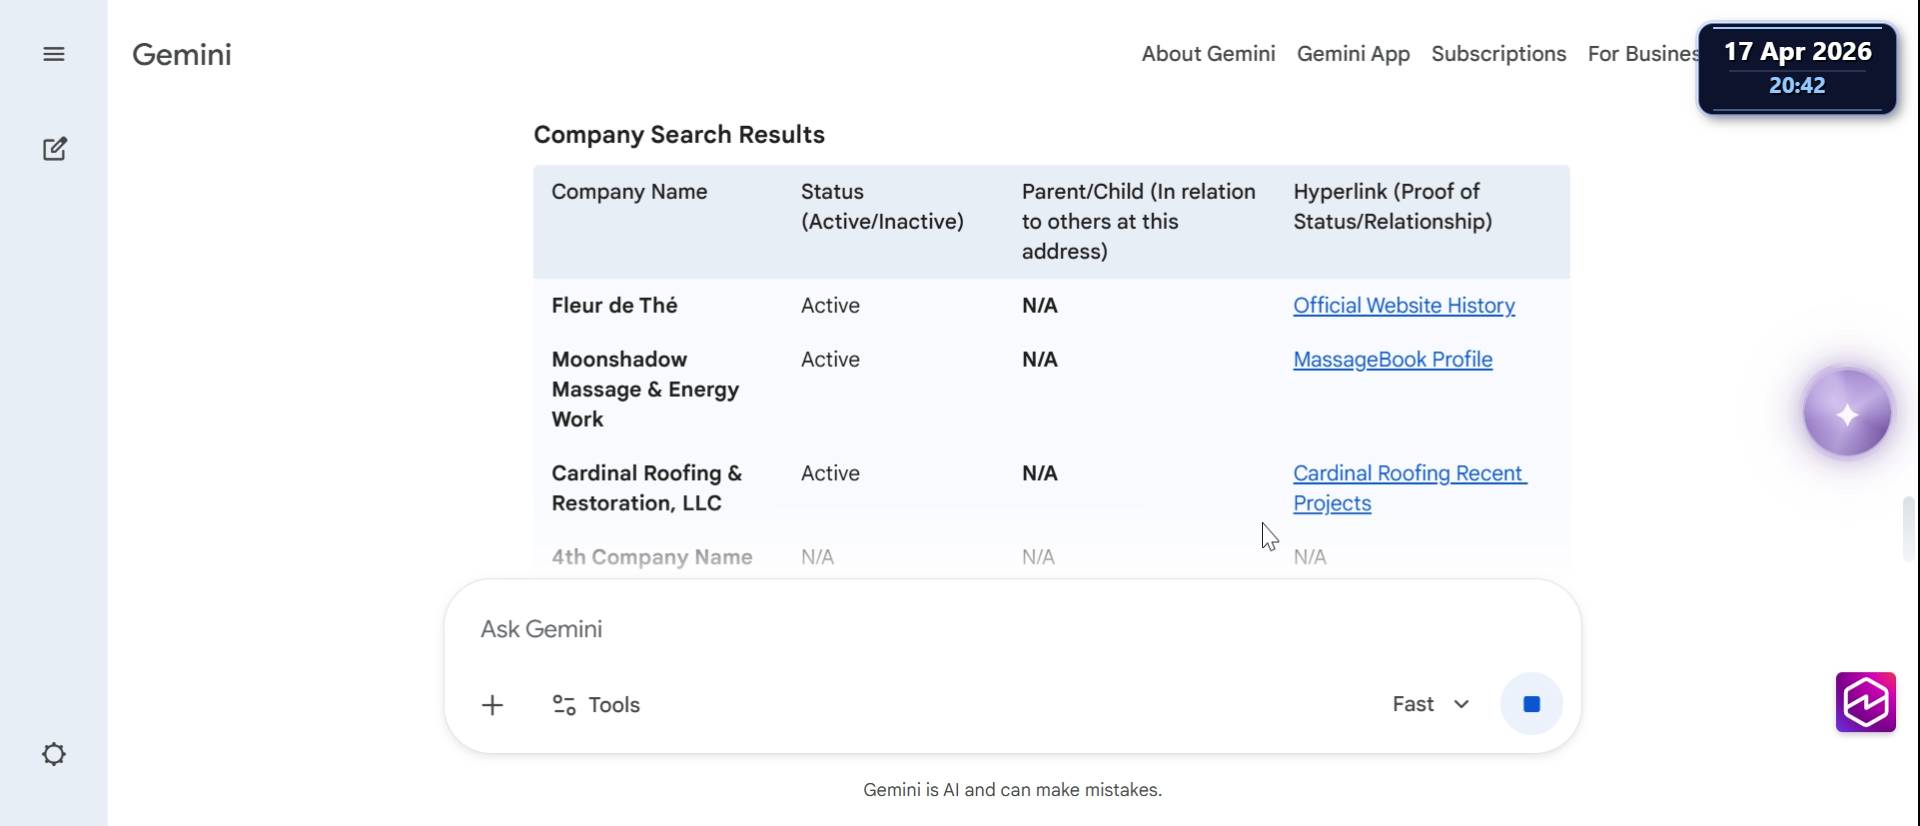Click the page vertical scrollbar thumb
The height and width of the screenshot is (826, 1920).
click(x=1908, y=528)
